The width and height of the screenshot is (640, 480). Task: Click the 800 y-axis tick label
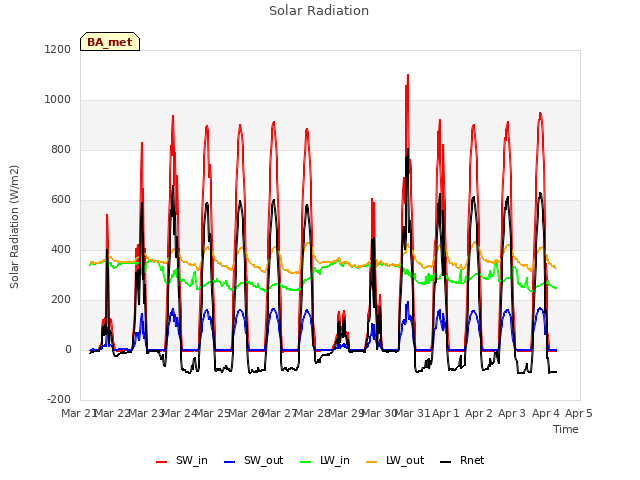61,150
